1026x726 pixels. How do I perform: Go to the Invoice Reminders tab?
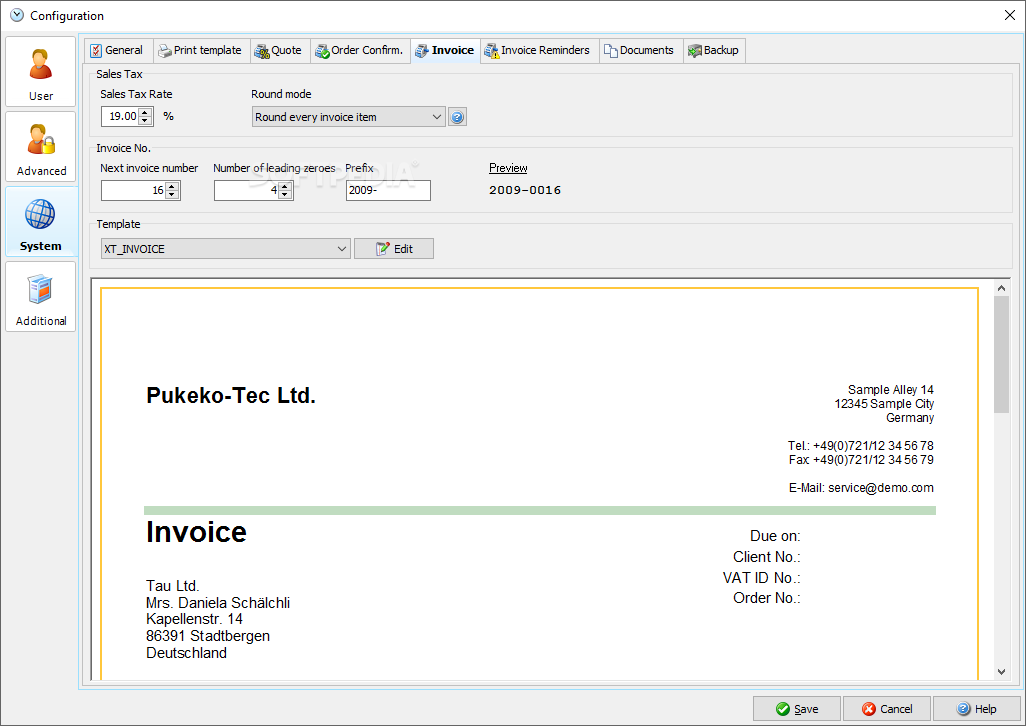click(x=538, y=50)
